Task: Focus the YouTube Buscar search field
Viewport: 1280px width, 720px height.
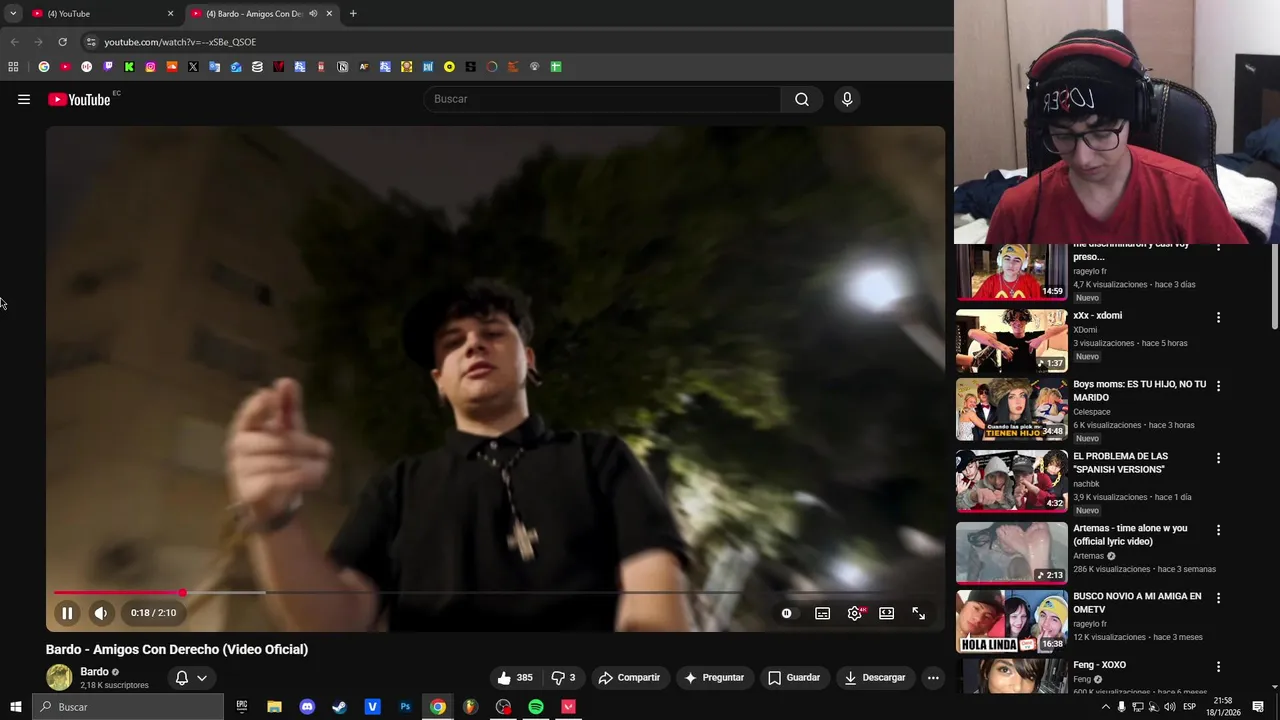Action: pos(603,99)
